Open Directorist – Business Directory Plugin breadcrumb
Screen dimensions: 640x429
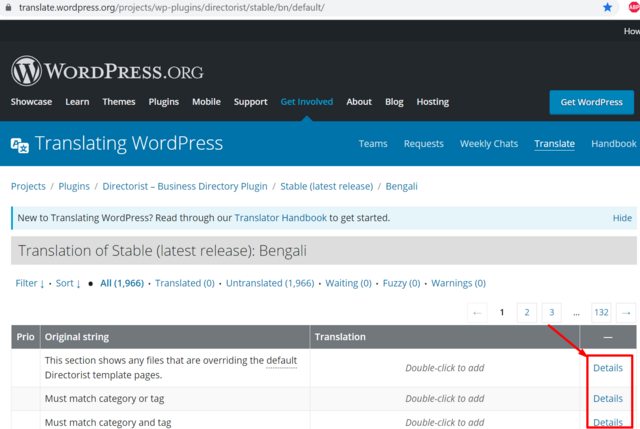click(185, 186)
